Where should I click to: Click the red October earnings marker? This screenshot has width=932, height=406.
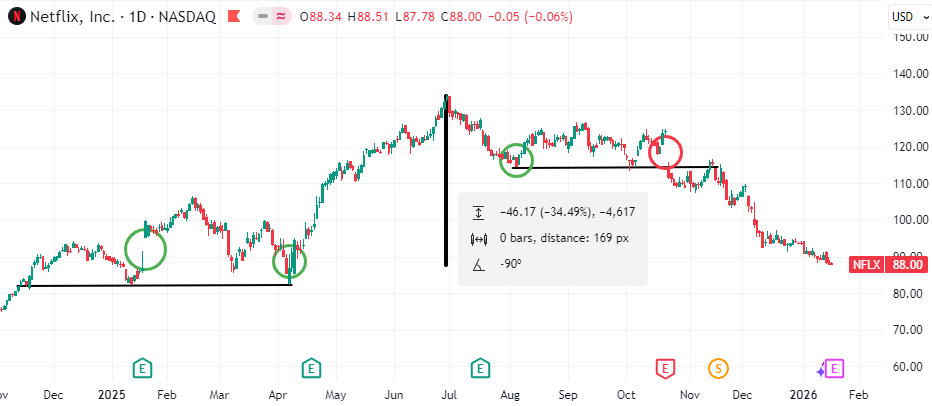[664, 369]
